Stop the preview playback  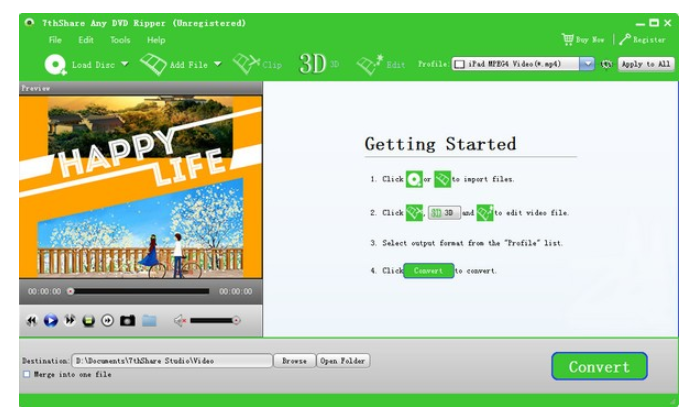(89, 320)
